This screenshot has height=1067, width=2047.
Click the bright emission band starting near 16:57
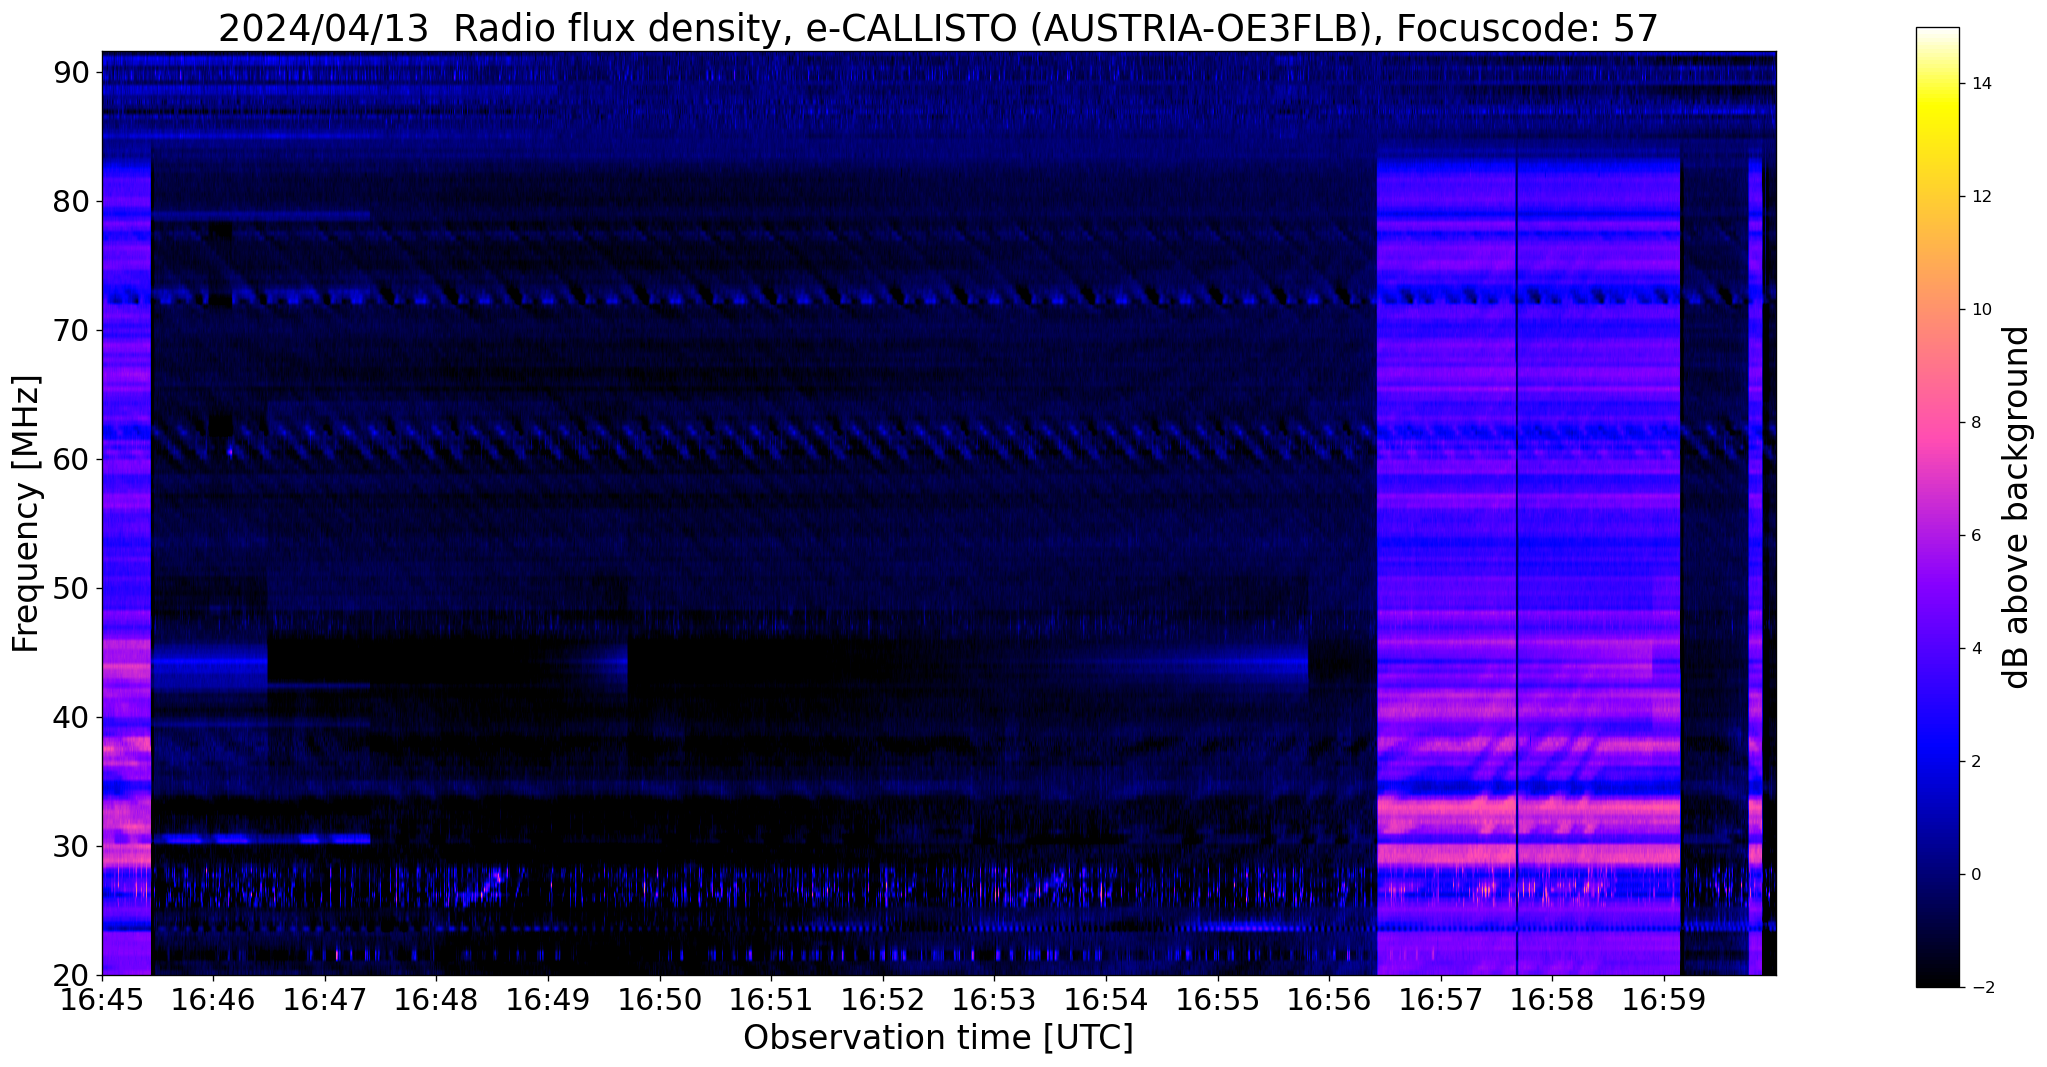pos(1528,565)
